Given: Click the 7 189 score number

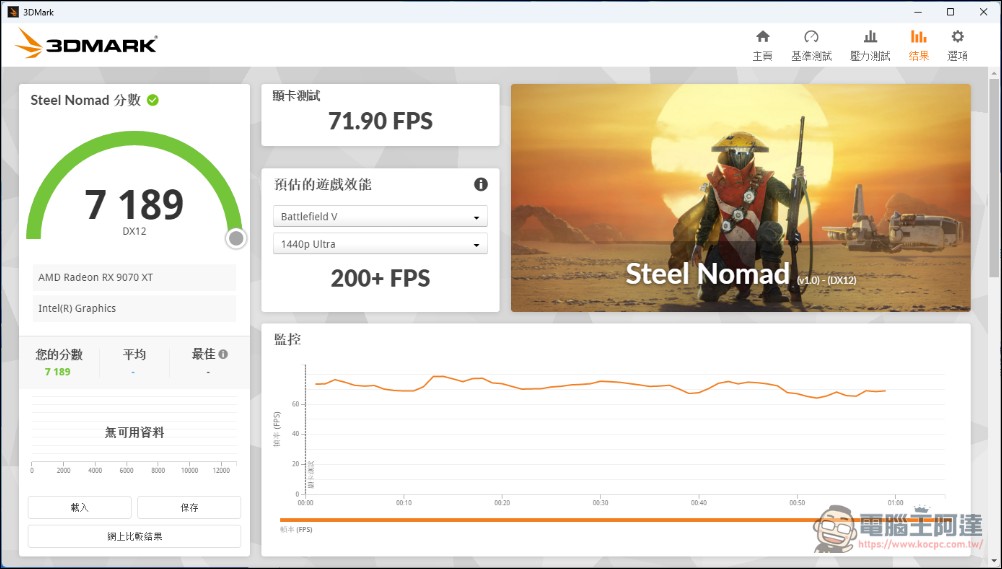Looking at the screenshot, I should point(134,205).
